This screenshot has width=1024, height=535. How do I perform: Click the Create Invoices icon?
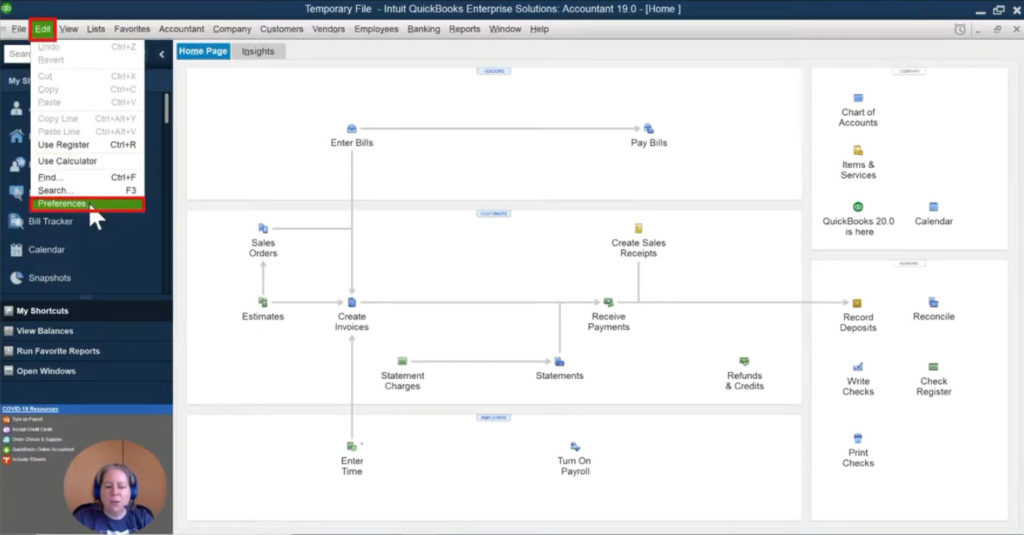352,302
